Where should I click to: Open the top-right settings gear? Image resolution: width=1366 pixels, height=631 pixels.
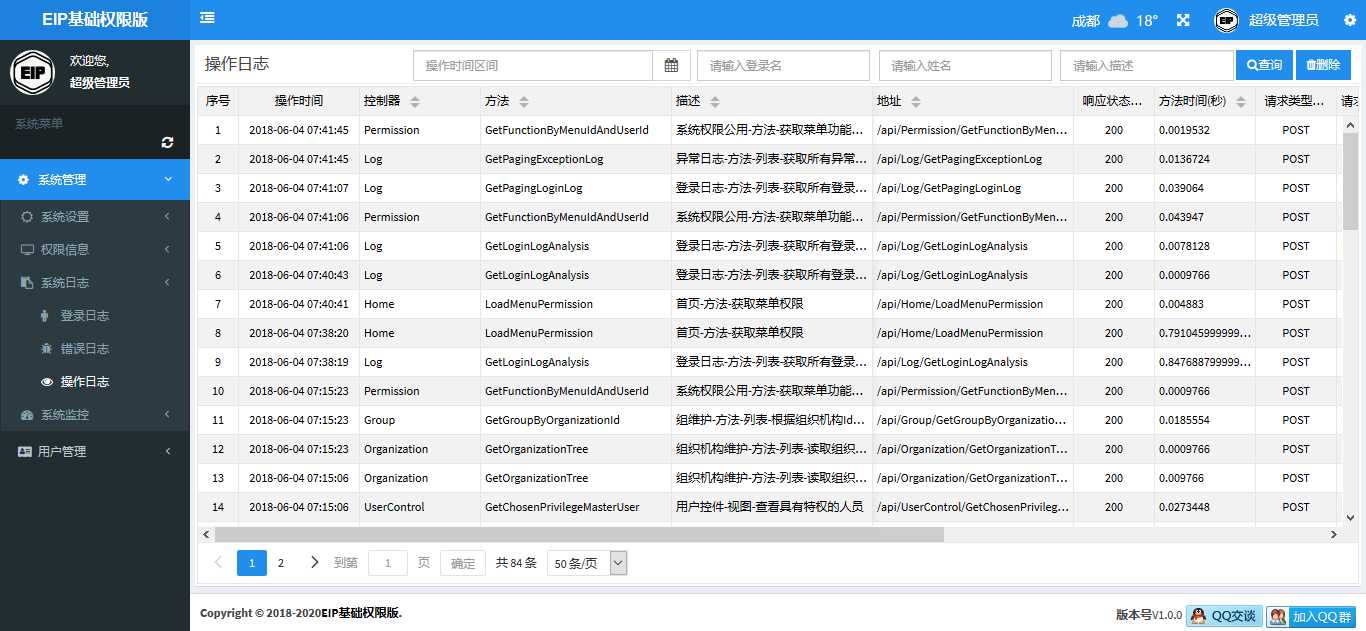pyautogui.click(x=1349, y=20)
